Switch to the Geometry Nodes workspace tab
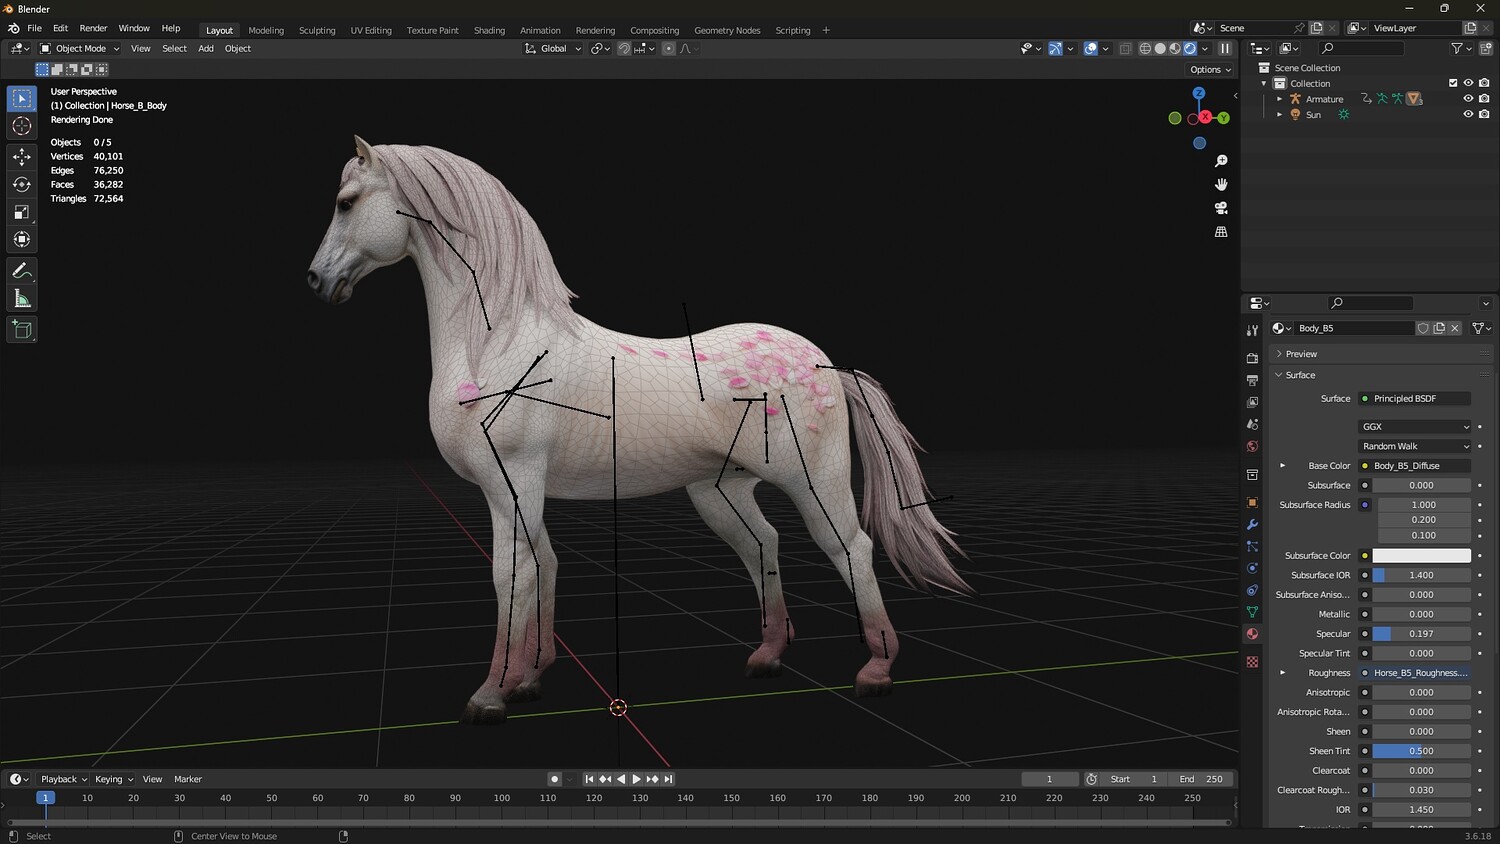 [x=727, y=30]
